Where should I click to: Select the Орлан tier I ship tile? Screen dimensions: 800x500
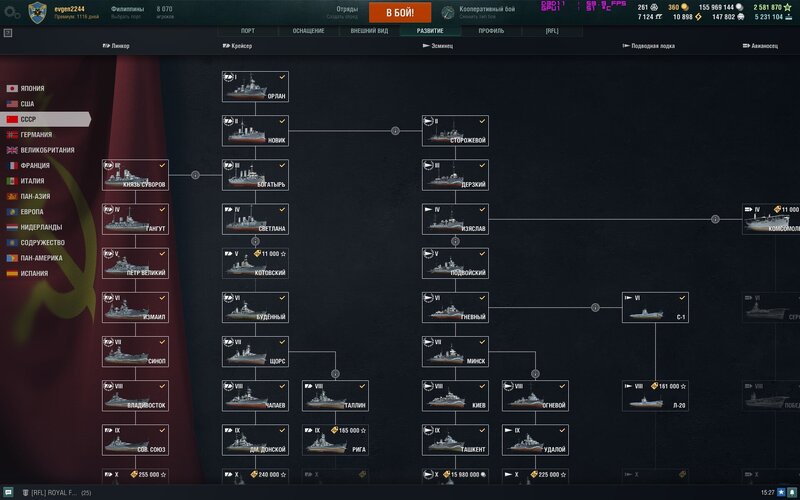click(255, 87)
